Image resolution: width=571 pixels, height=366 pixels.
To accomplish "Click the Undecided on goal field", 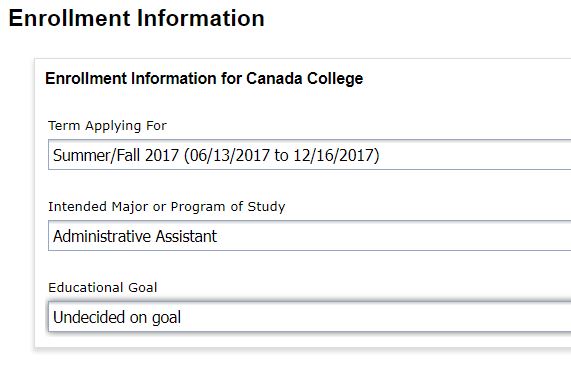I will click(x=310, y=316).
